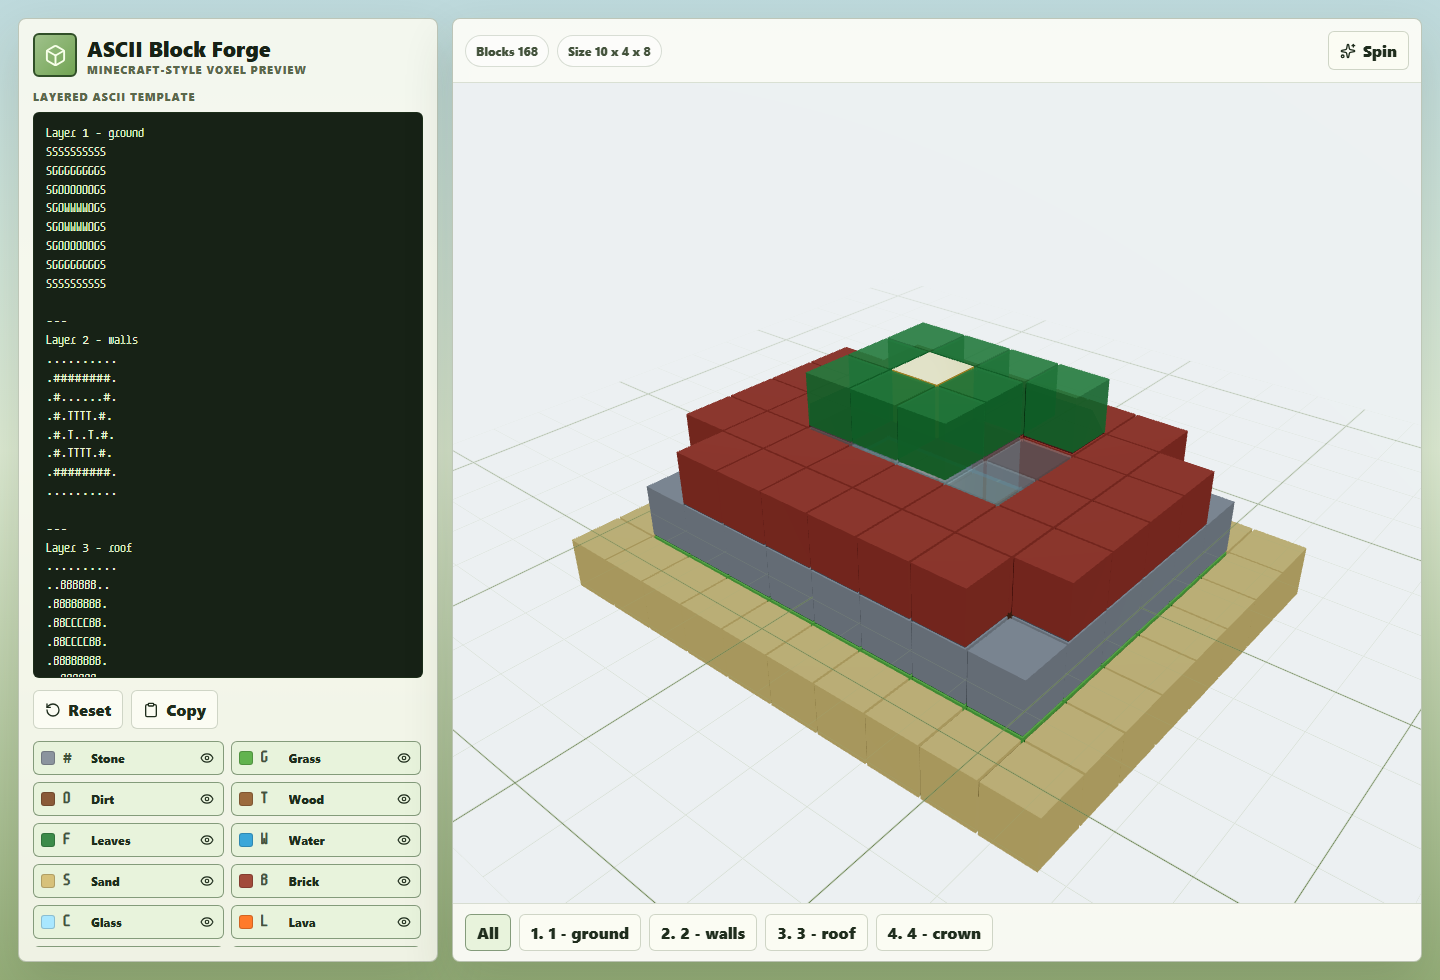The image size is (1440, 980).
Task: Click the Dirt brown color swatch
Action: pyautogui.click(x=48, y=799)
